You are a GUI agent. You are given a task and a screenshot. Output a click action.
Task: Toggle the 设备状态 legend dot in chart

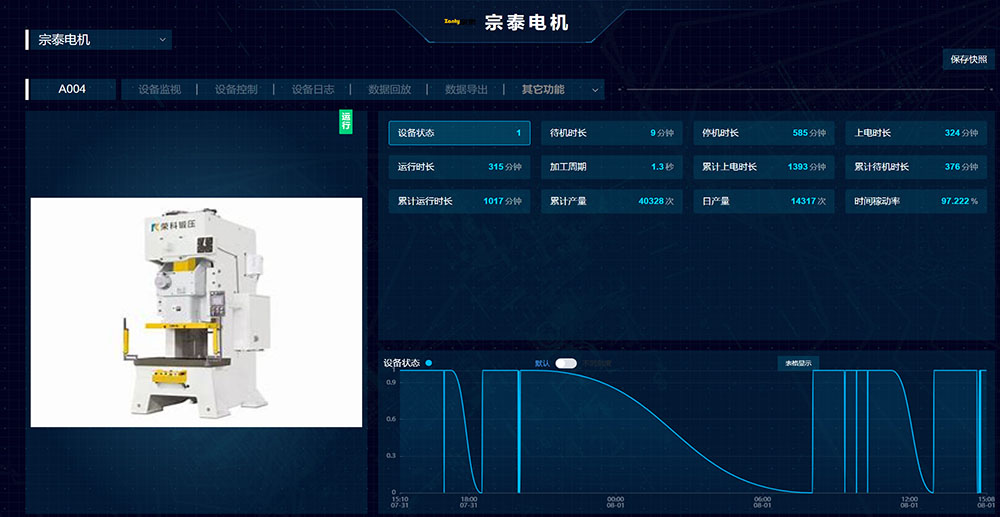pyautogui.click(x=429, y=363)
